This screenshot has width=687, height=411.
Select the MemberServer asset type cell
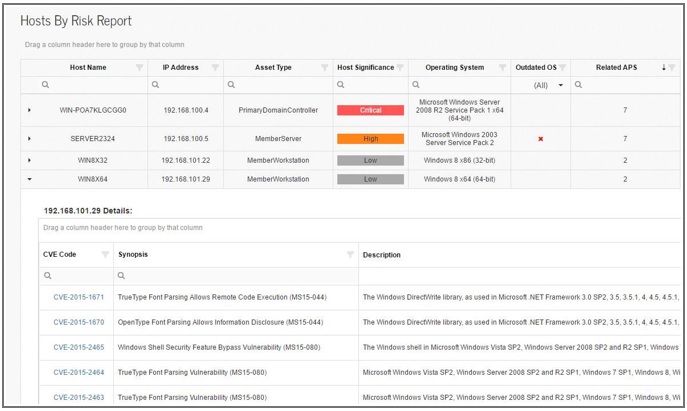click(278, 138)
